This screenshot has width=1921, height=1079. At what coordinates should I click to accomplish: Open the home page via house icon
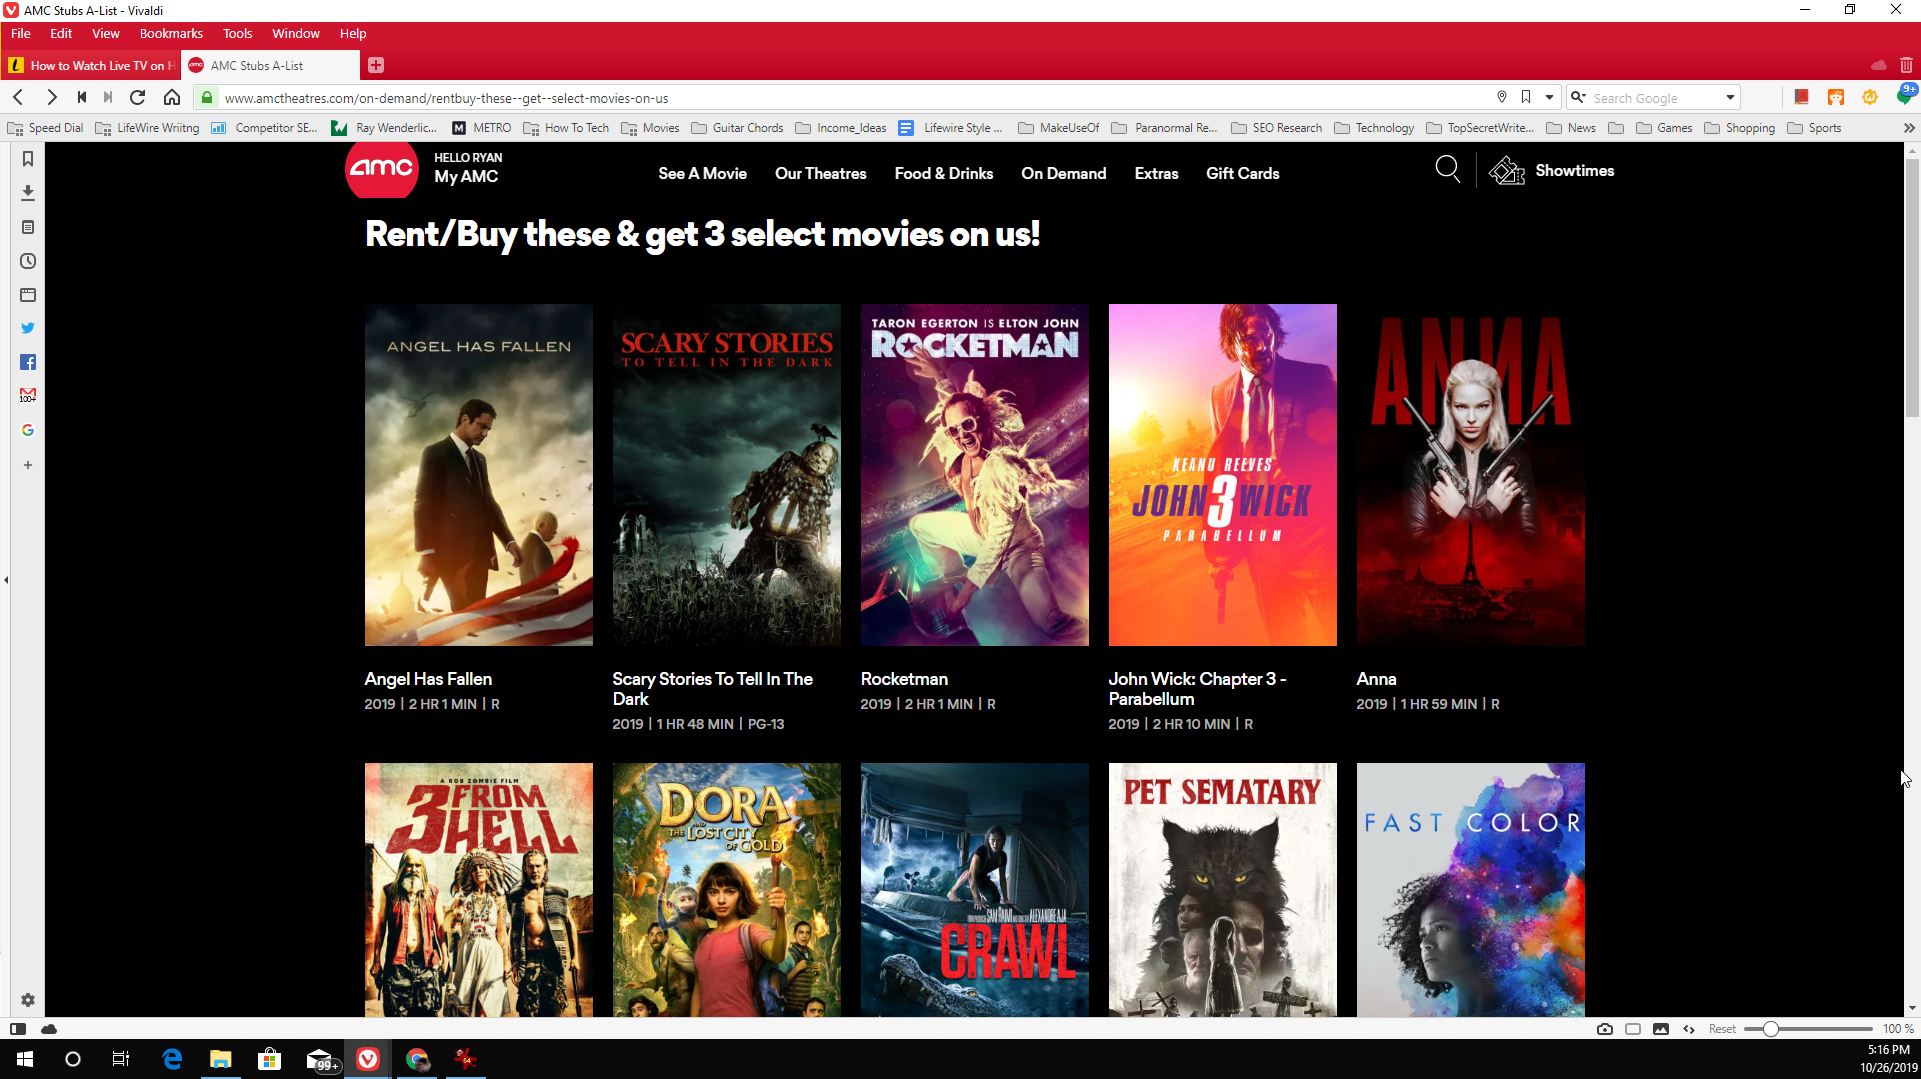pos(172,97)
